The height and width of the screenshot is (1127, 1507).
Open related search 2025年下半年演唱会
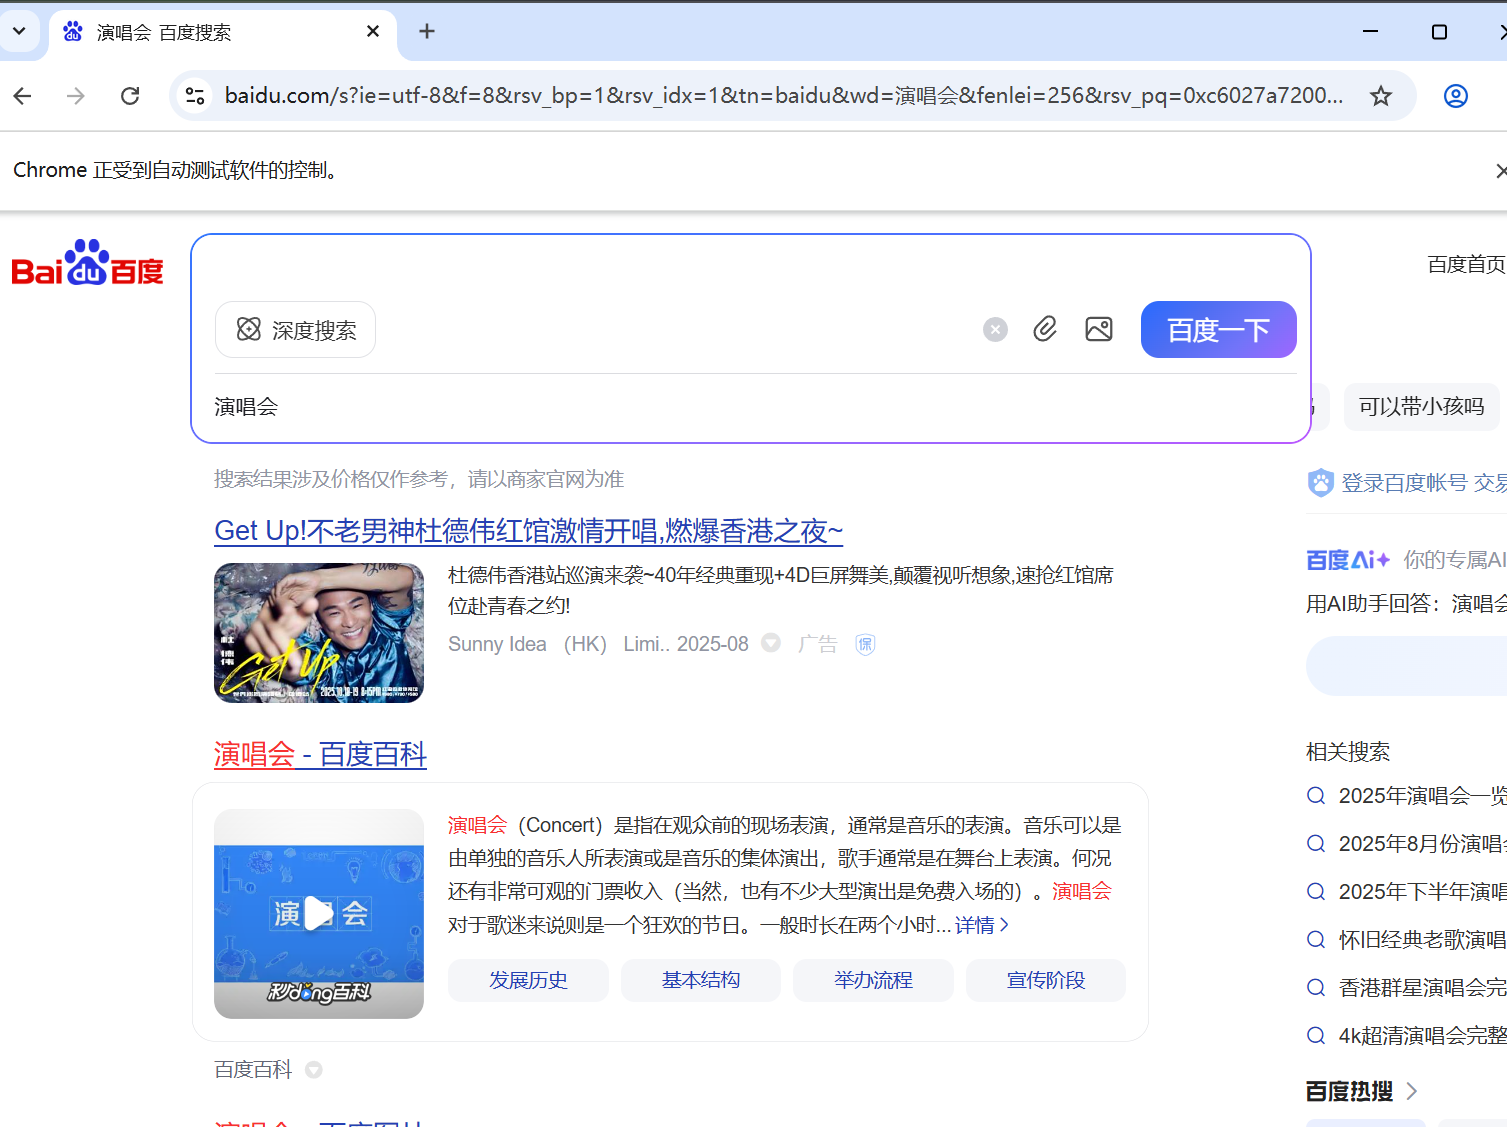1422,892
